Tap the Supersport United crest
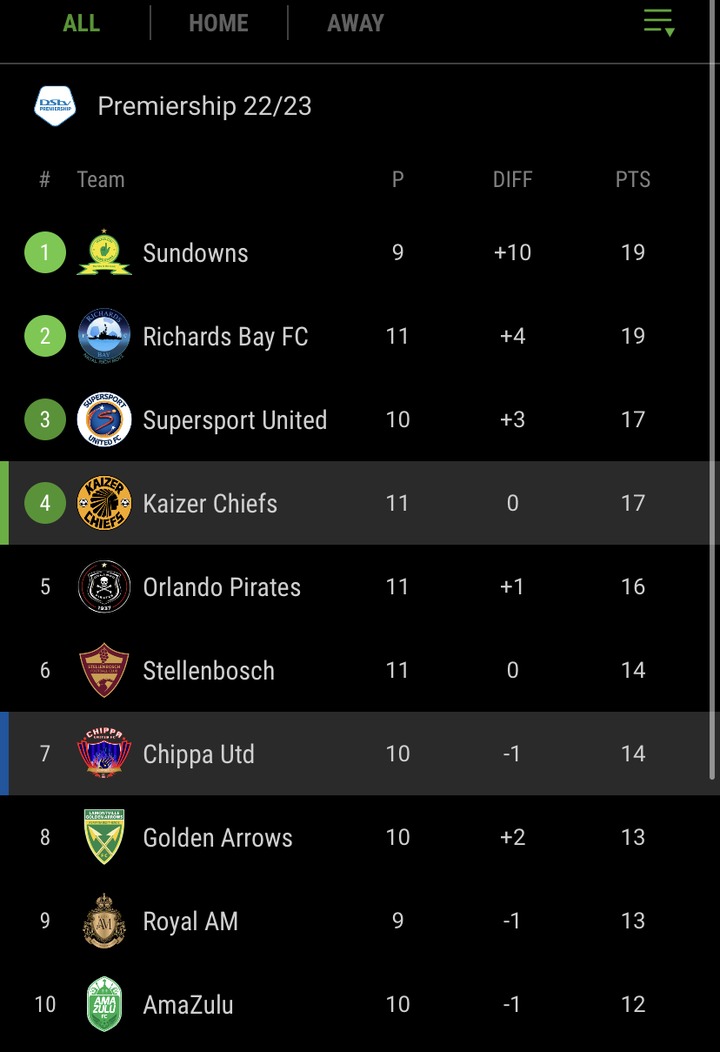Image resolution: width=720 pixels, height=1052 pixels. click(x=104, y=420)
